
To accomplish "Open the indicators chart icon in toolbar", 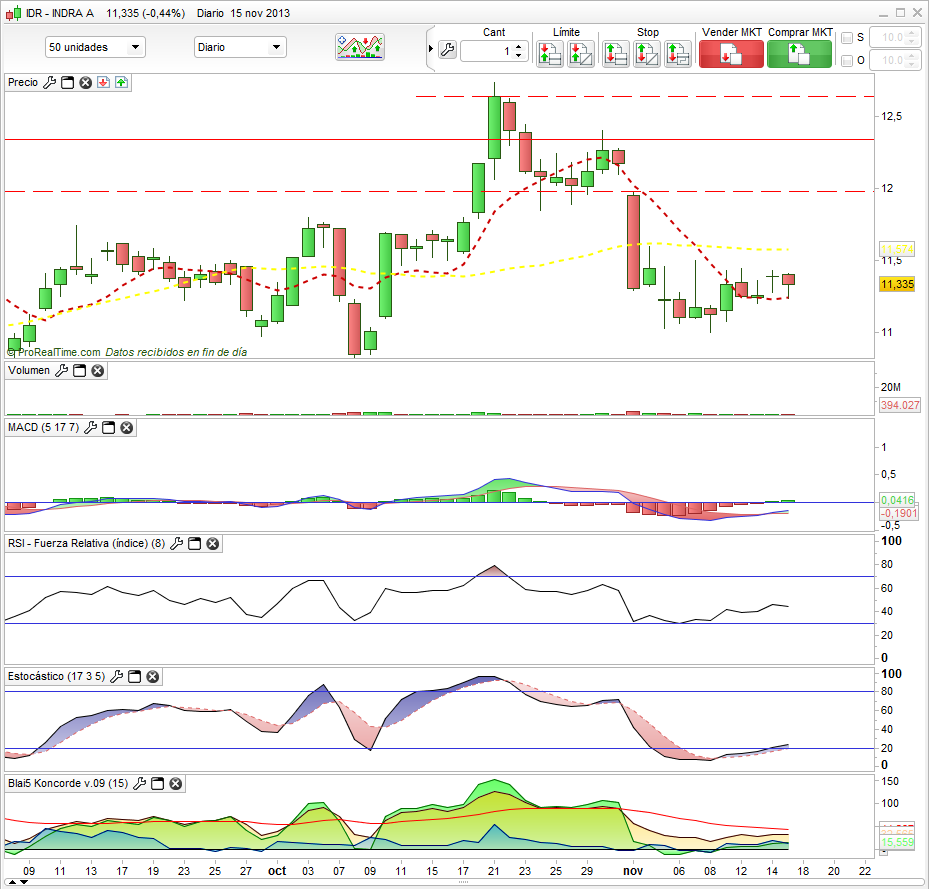I will 360,47.
